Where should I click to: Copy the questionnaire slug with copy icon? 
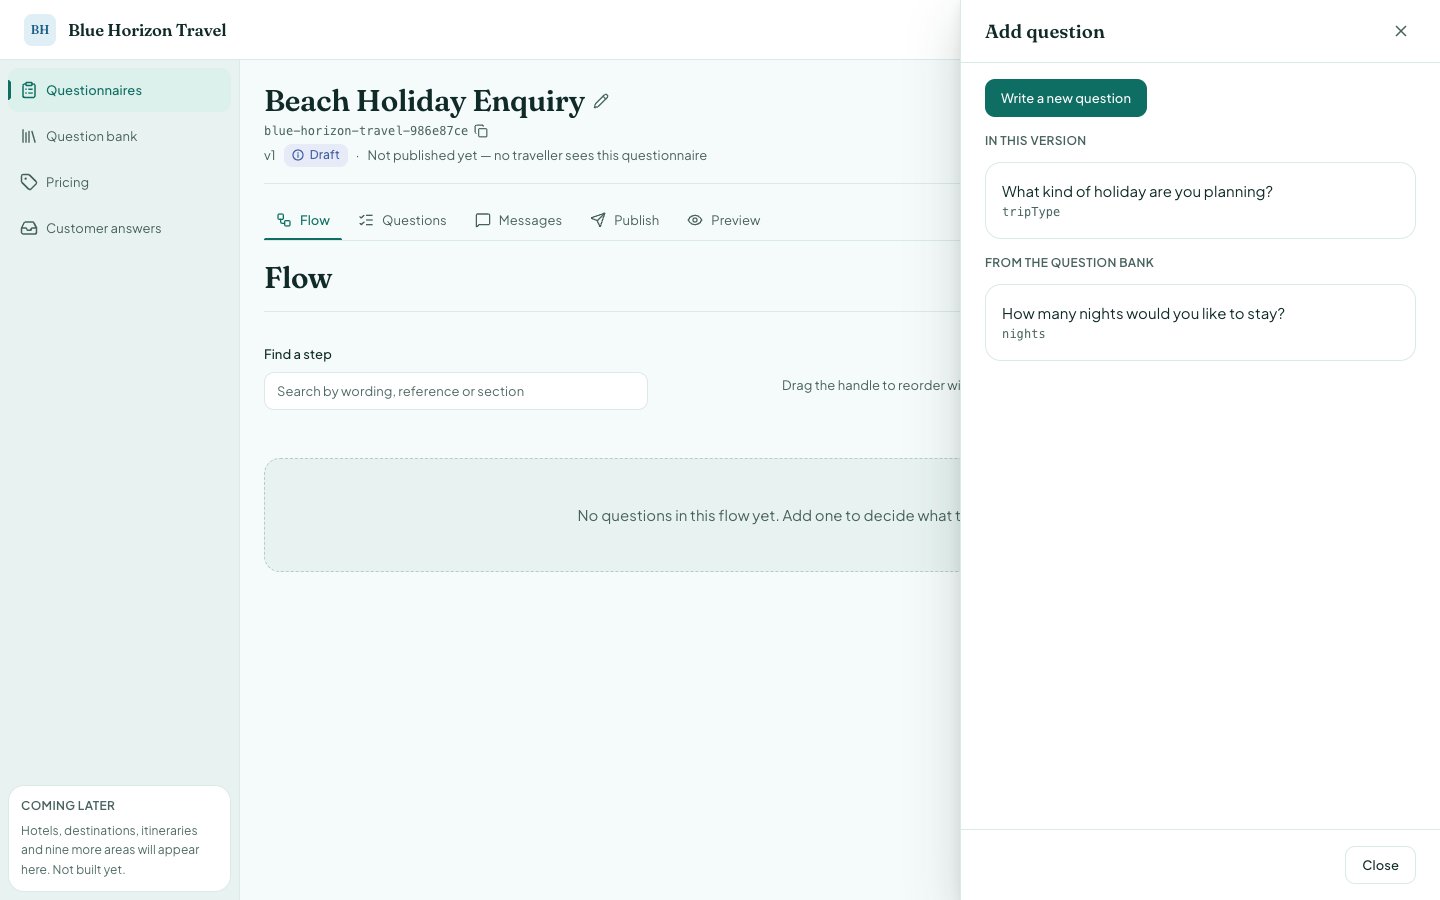[x=481, y=131]
